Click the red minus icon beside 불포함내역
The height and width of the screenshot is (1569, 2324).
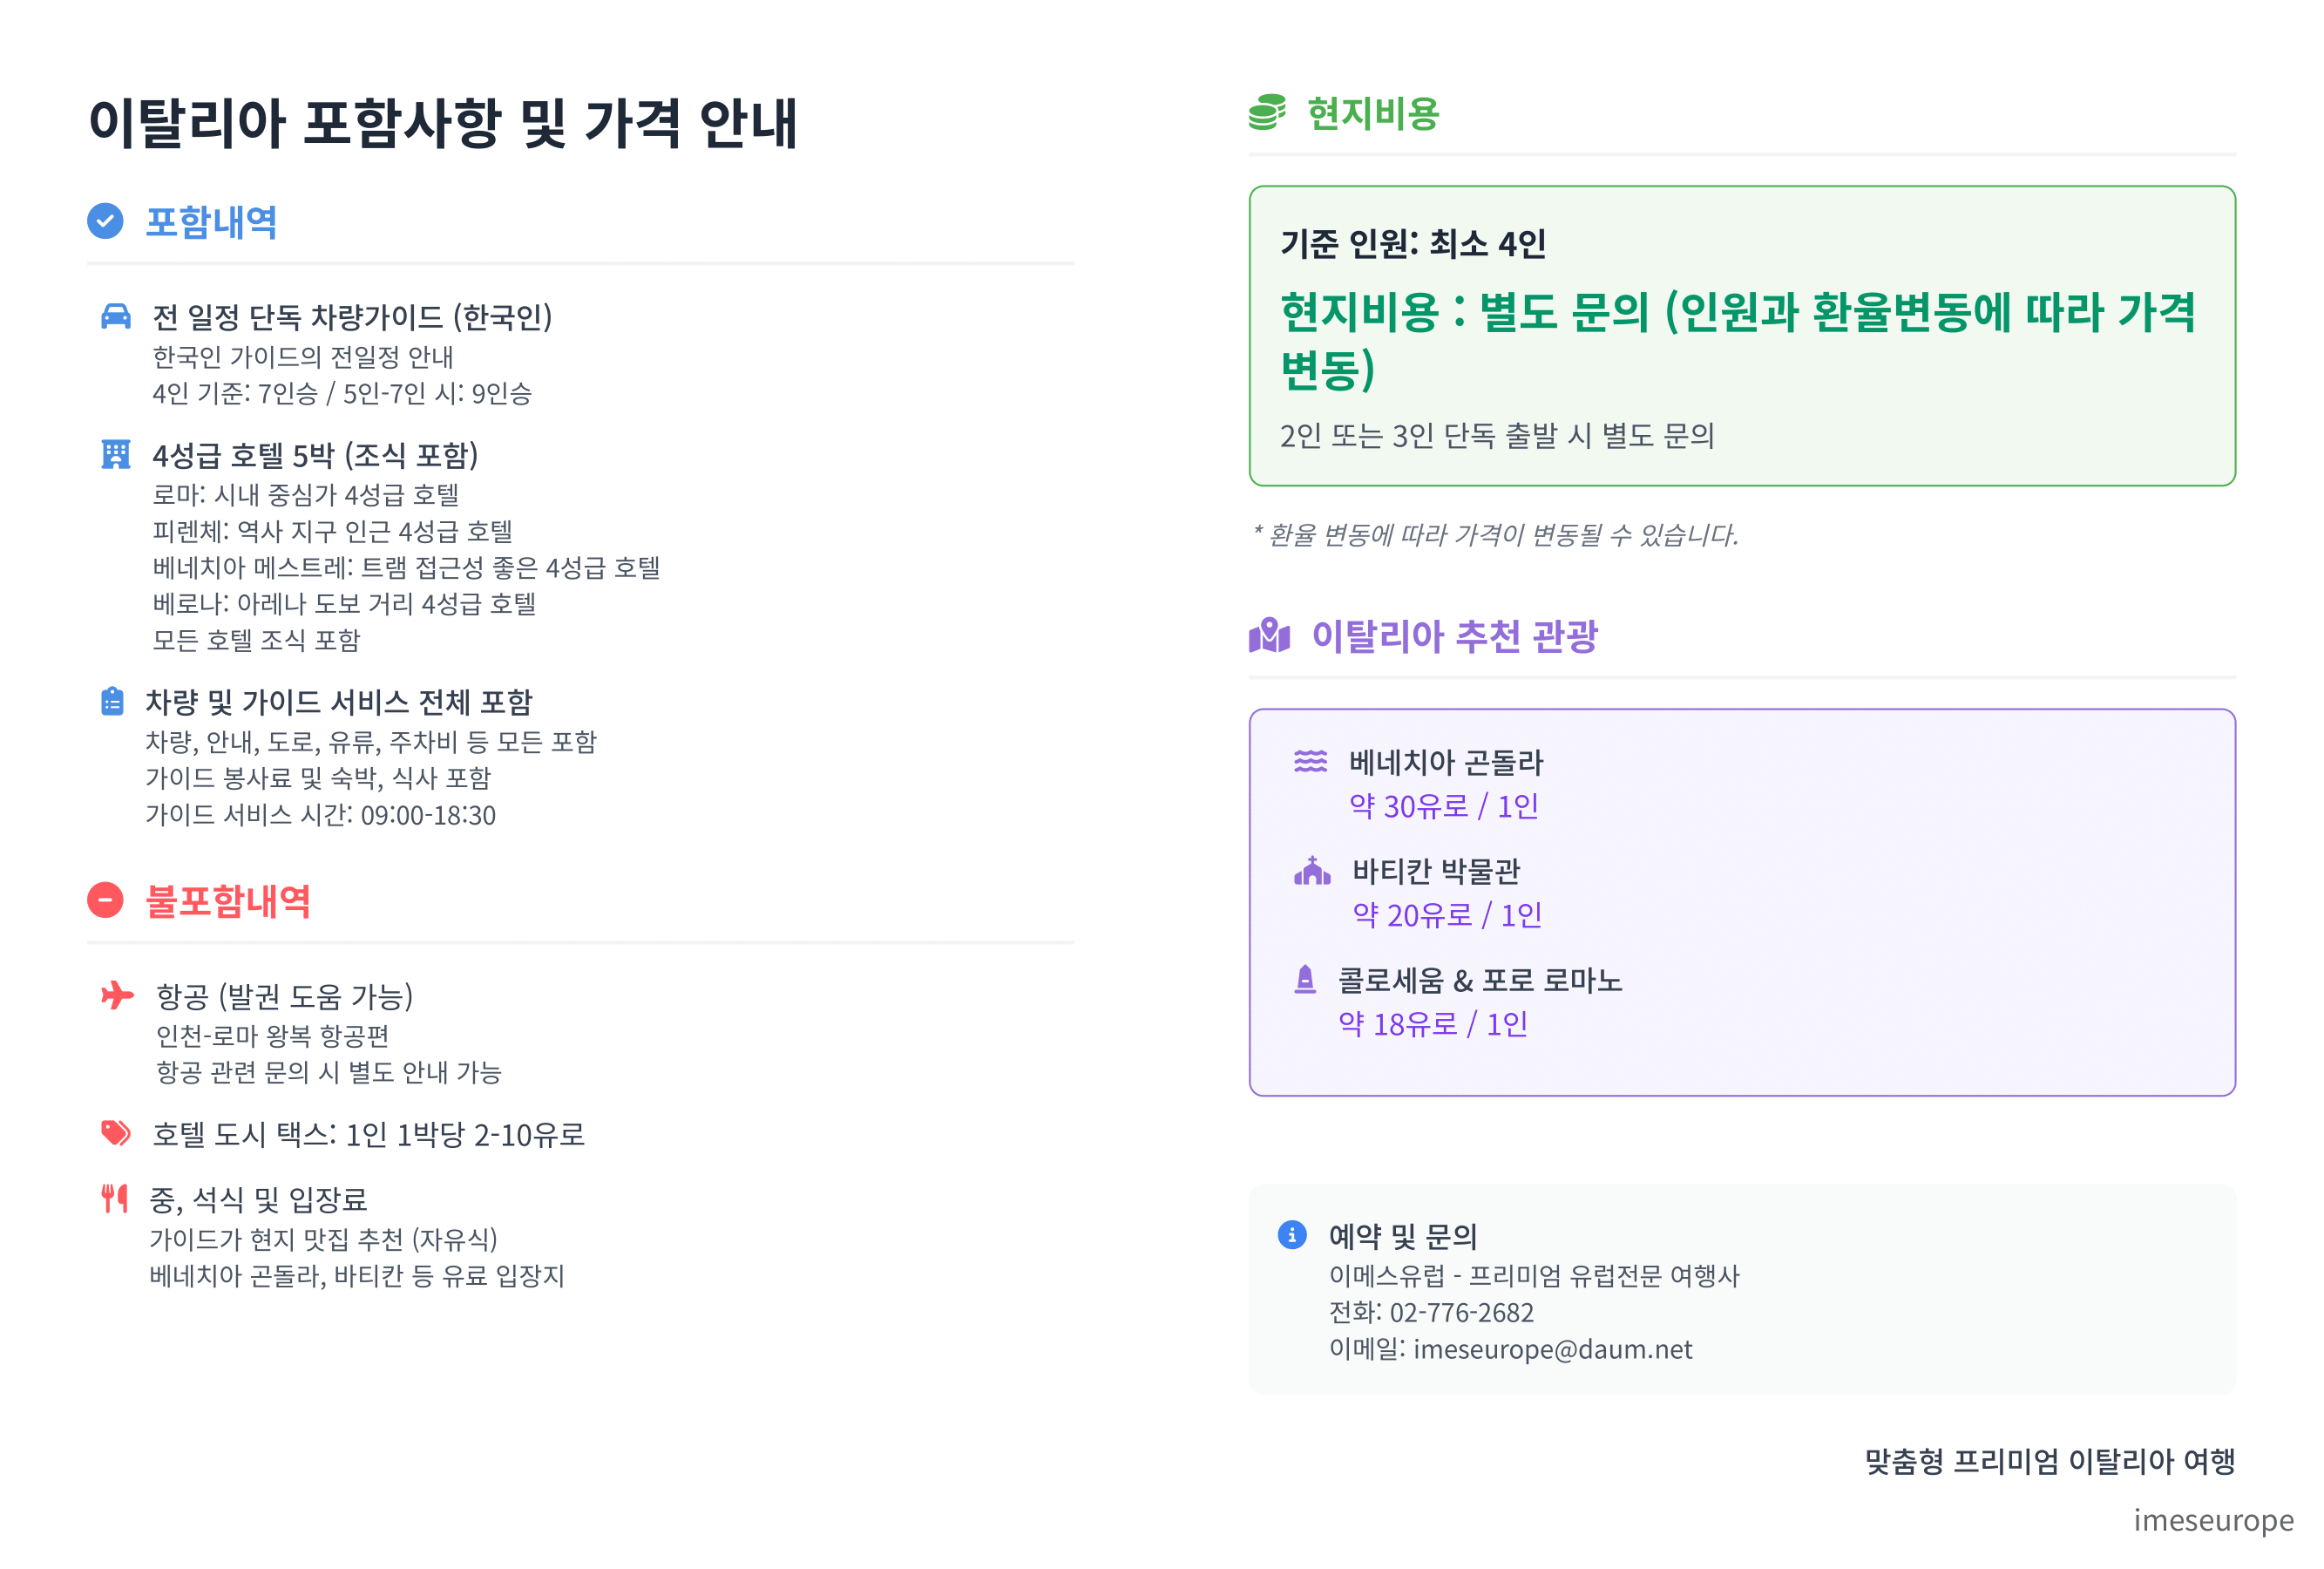click(105, 900)
